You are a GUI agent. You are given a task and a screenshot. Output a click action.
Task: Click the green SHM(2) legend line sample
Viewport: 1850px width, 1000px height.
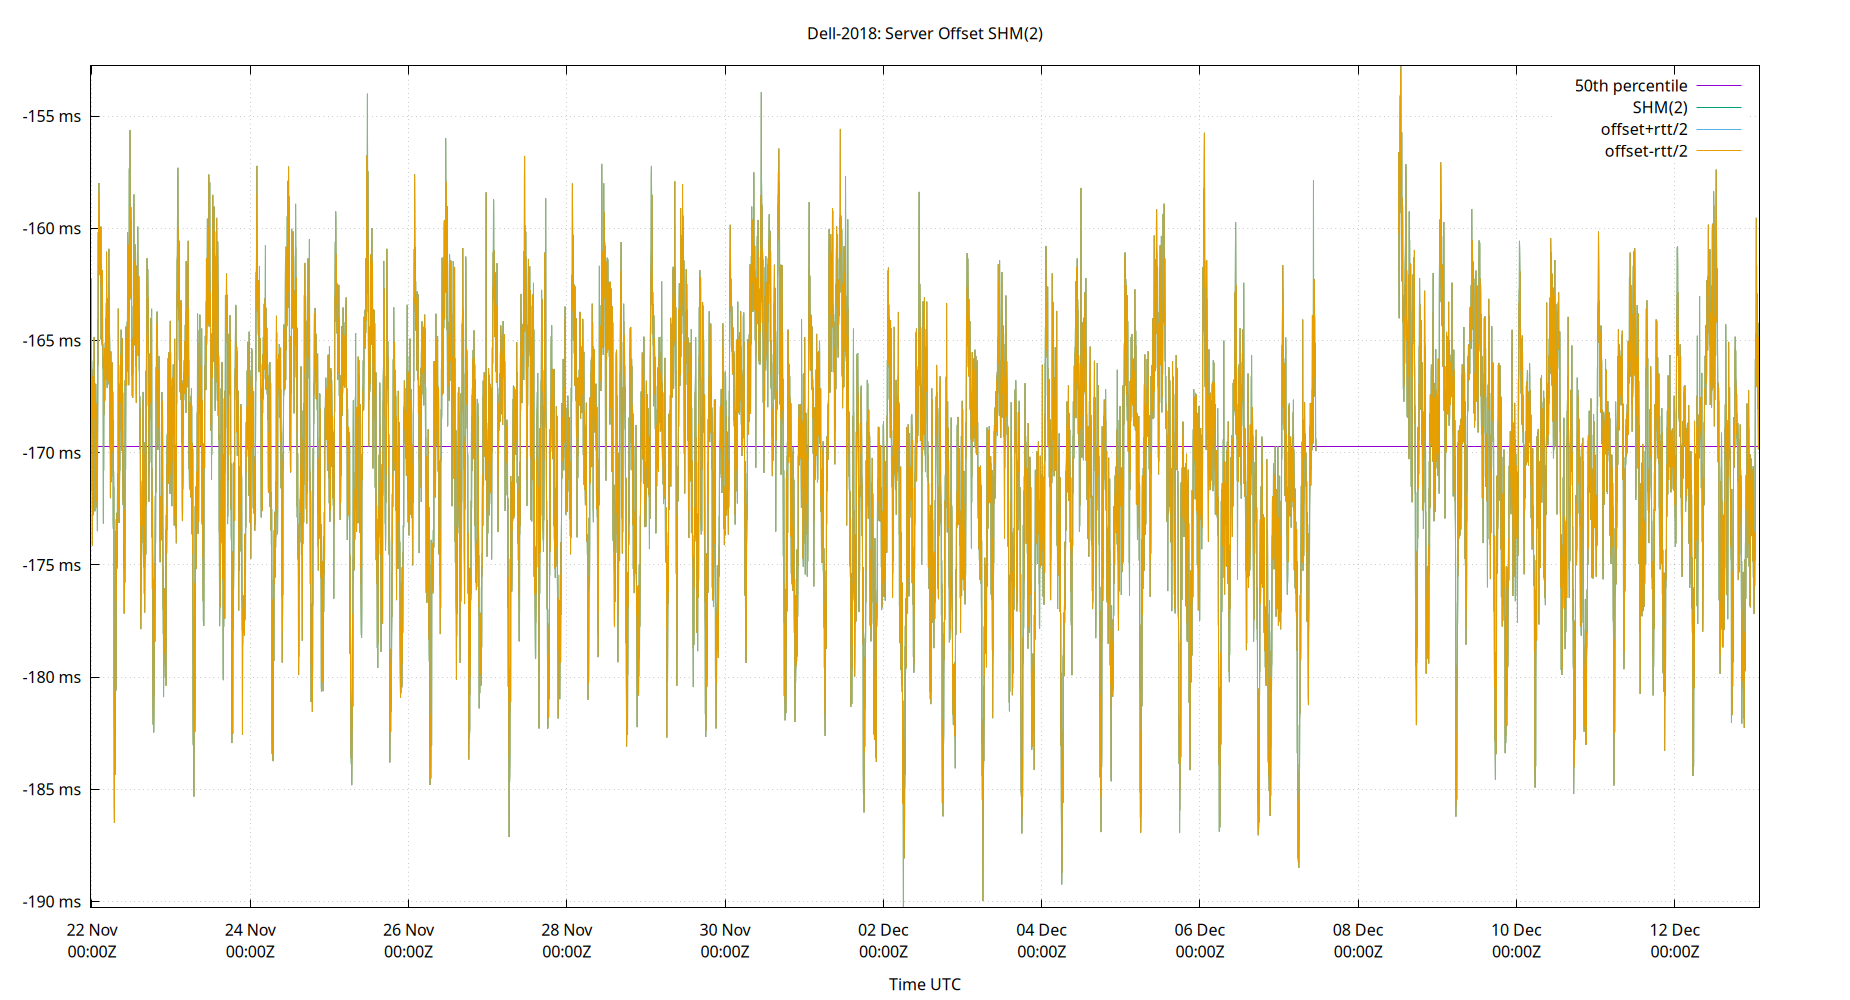(1719, 107)
